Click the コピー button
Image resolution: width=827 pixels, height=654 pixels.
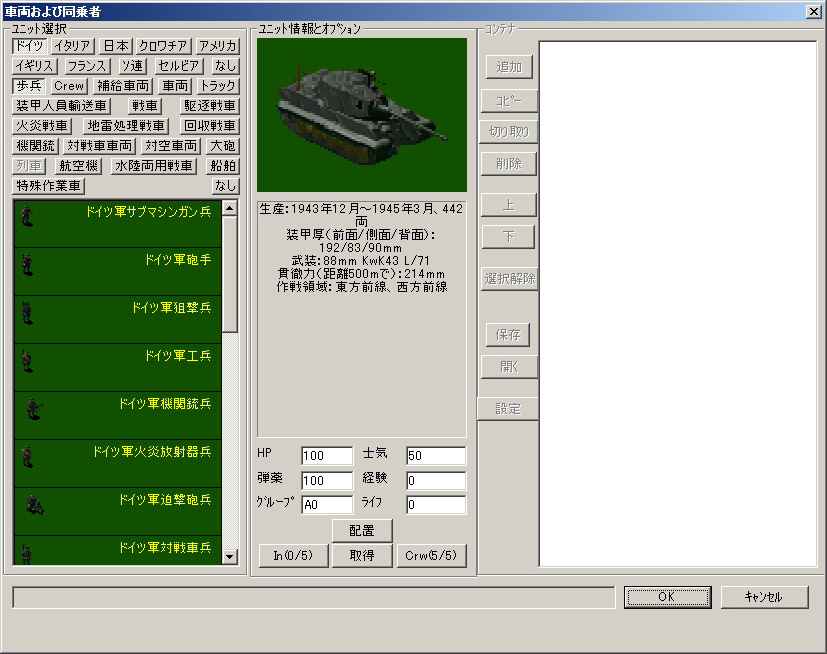509,101
